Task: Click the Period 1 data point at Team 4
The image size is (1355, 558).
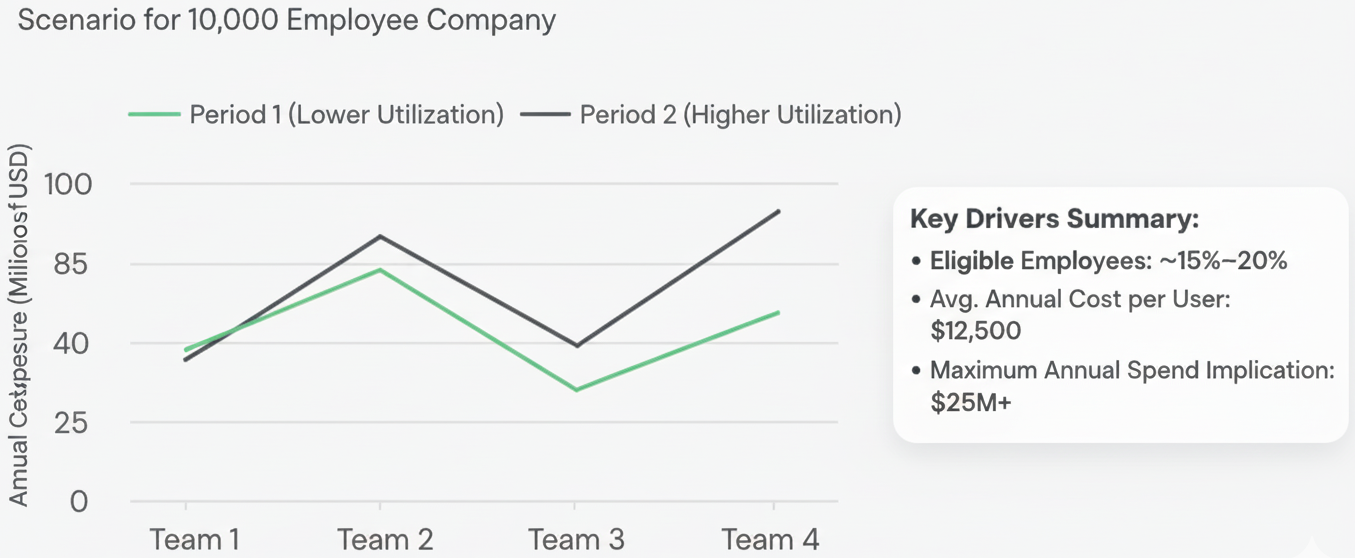Action: coord(779,312)
